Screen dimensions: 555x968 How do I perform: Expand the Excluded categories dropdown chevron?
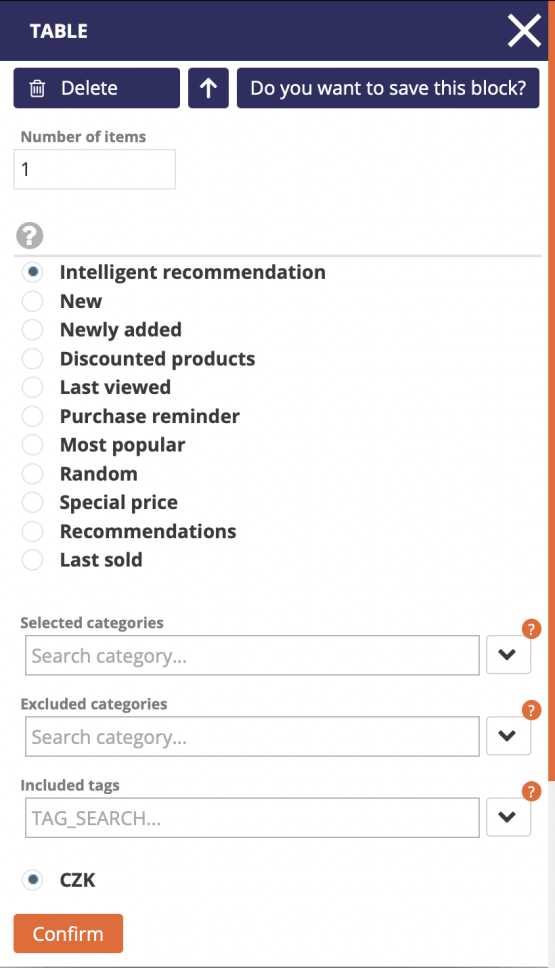point(508,736)
